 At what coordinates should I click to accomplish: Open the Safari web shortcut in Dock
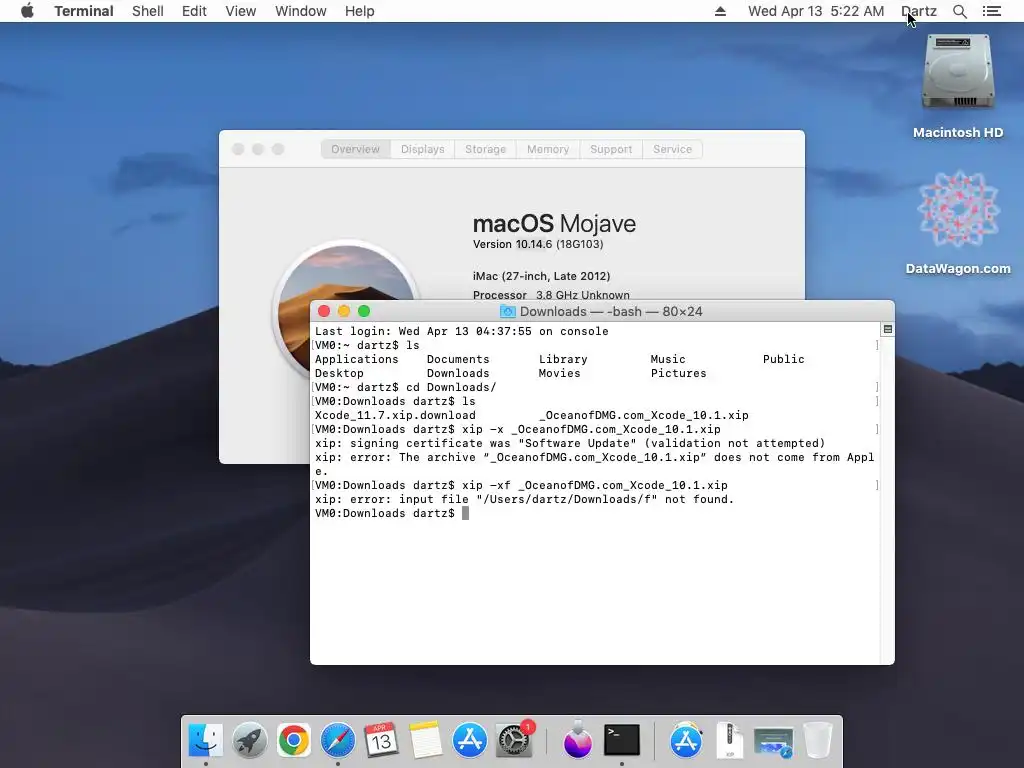coord(773,743)
